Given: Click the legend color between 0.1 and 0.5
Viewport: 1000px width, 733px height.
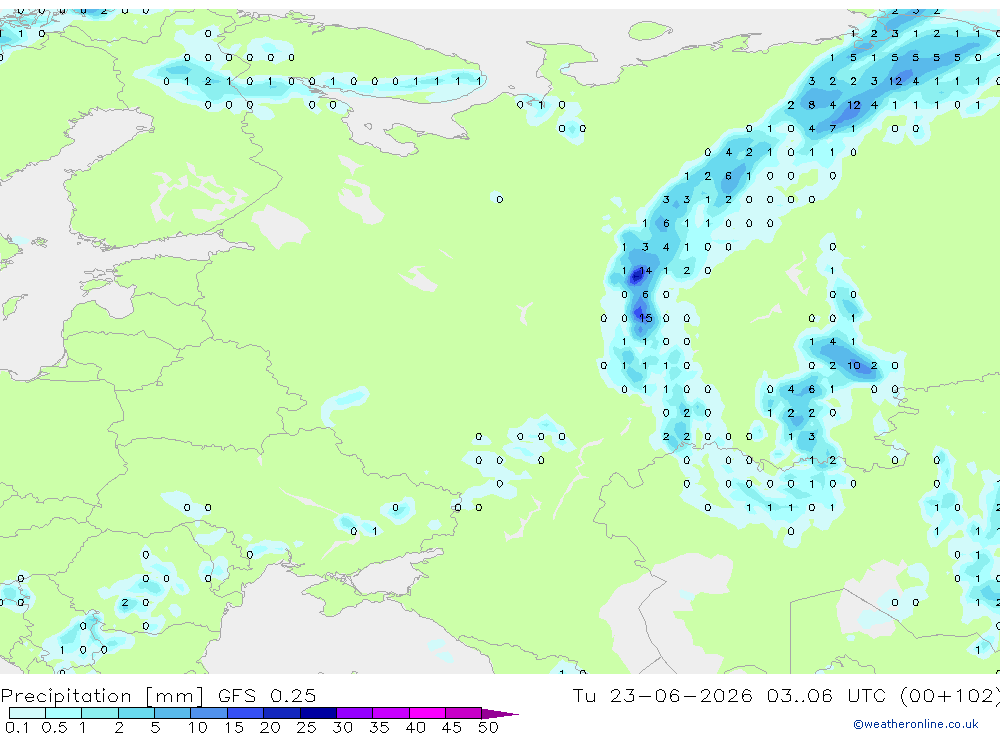Looking at the screenshot, I should [x=27, y=713].
